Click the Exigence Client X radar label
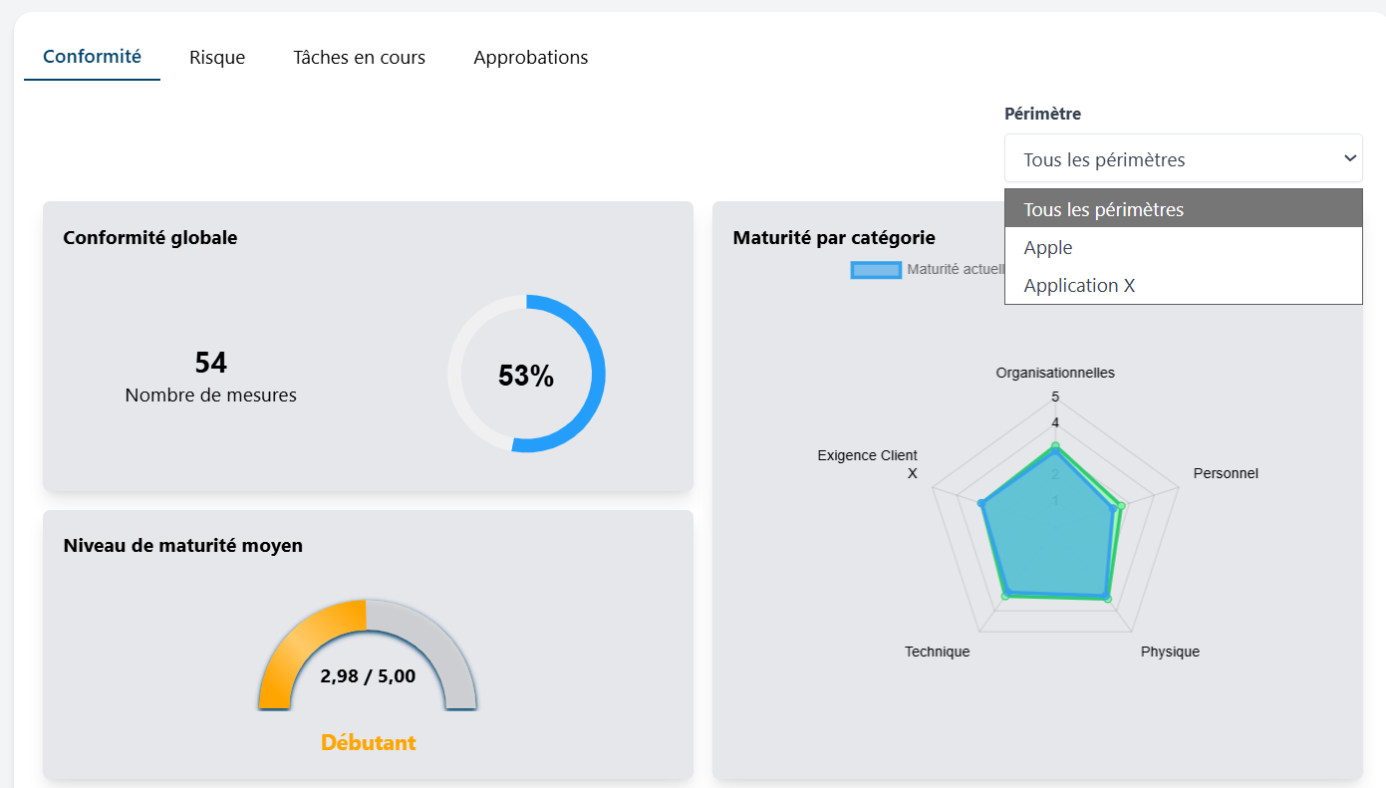1386x788 pixels. click(x=867, y=464)
